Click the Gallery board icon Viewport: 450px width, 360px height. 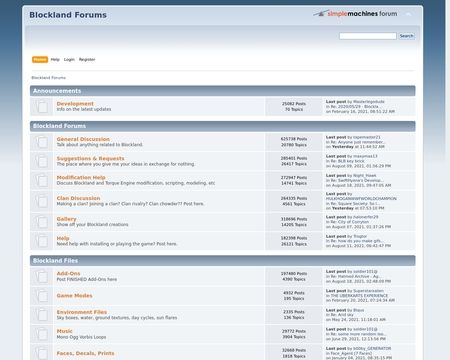coord(42,222)
